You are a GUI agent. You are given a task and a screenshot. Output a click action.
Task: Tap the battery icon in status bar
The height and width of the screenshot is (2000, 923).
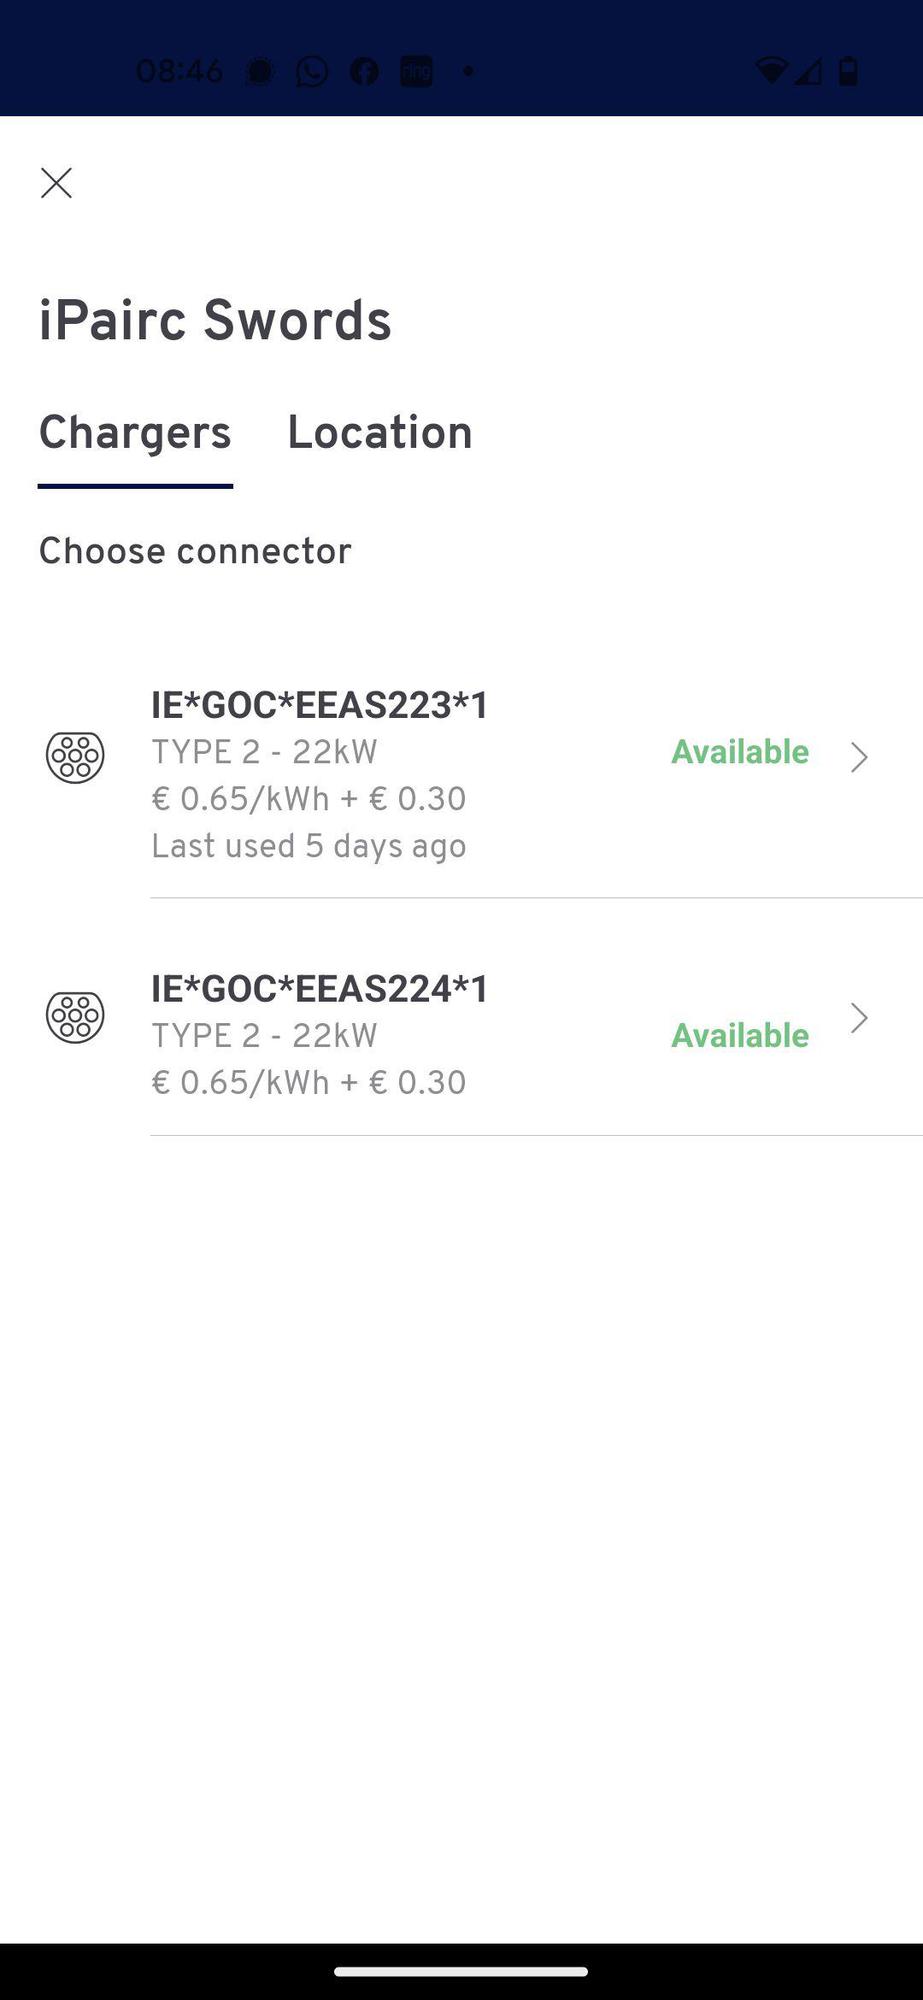click(x=848, y=70)
